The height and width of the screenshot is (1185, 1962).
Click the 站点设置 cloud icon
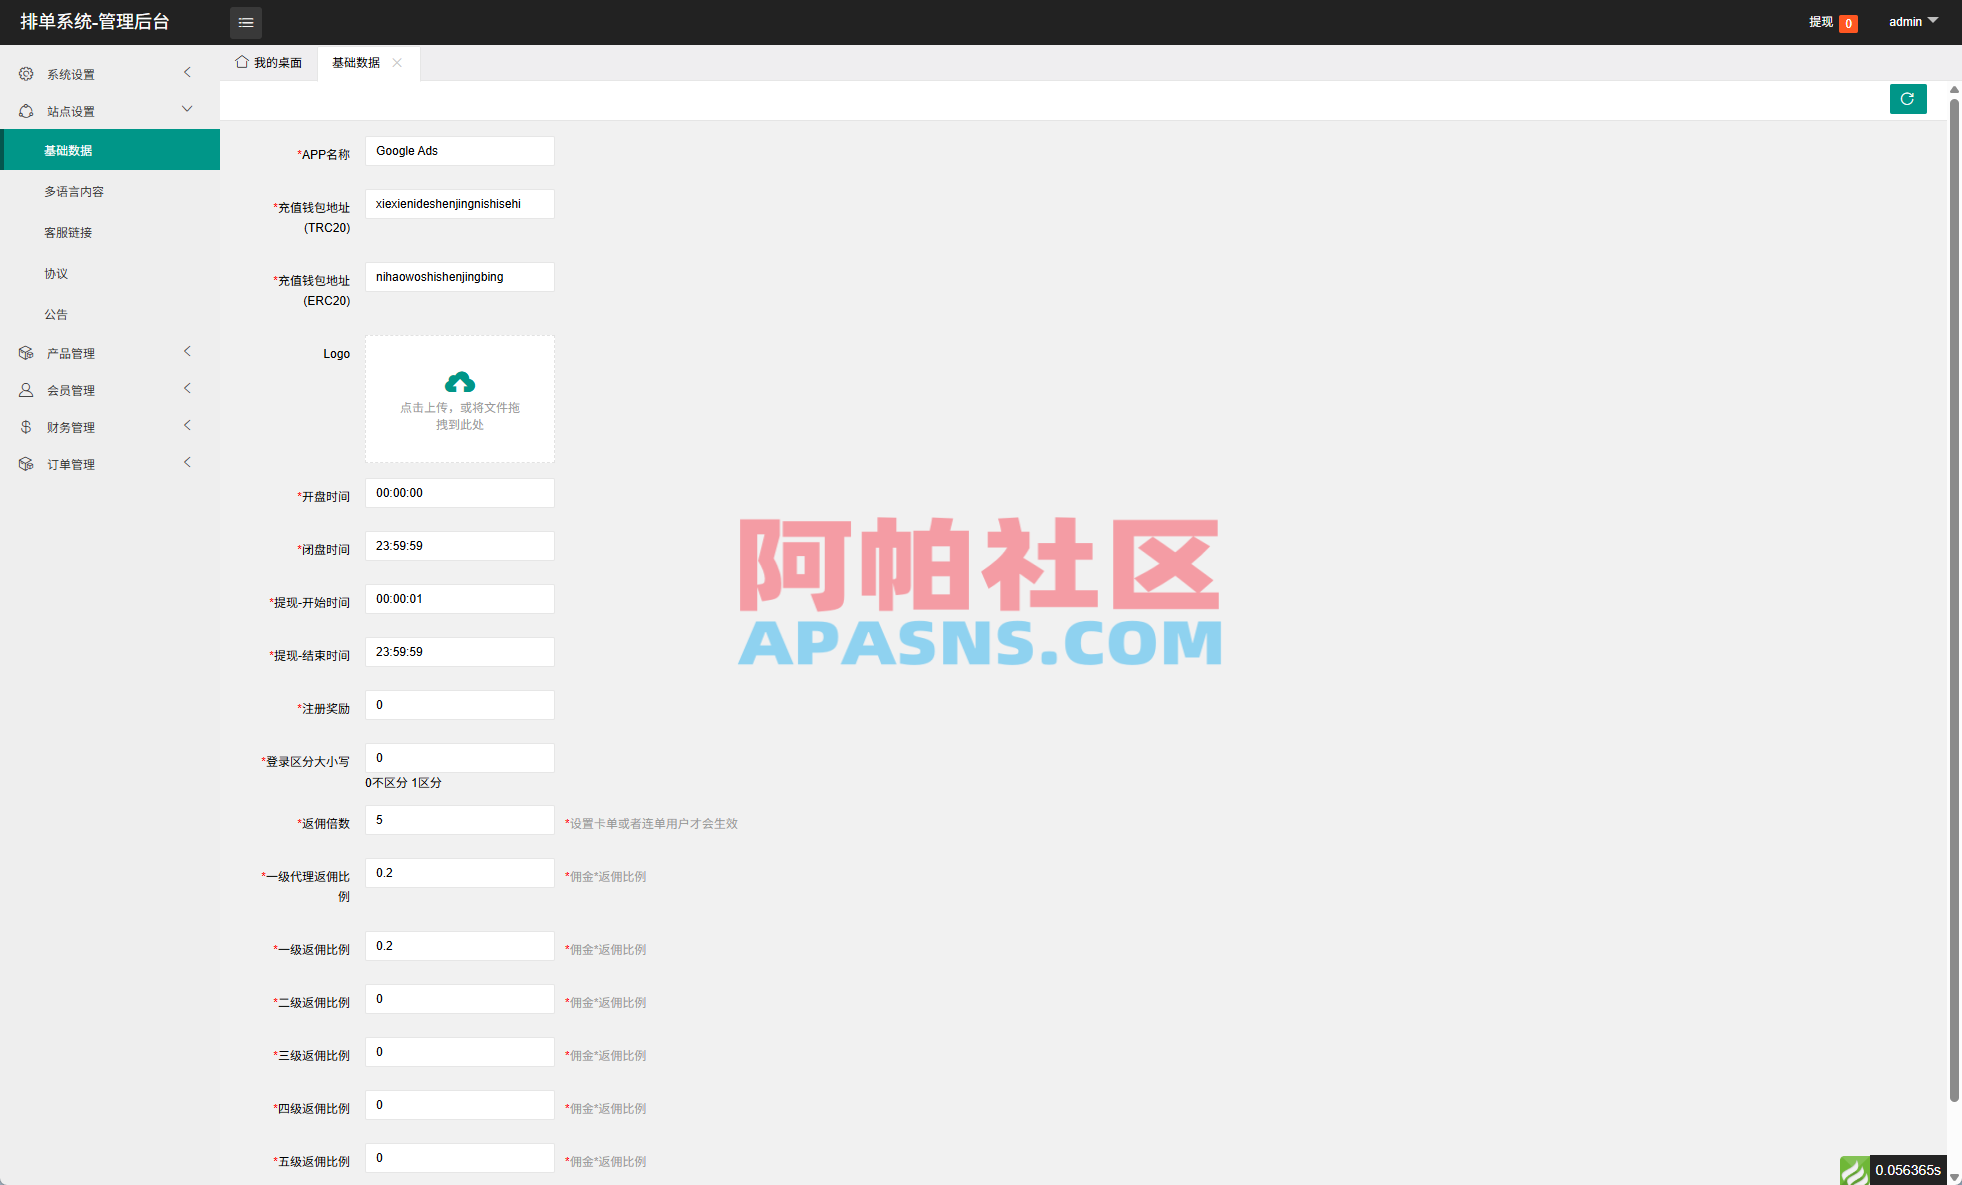[x=25, y=110]
